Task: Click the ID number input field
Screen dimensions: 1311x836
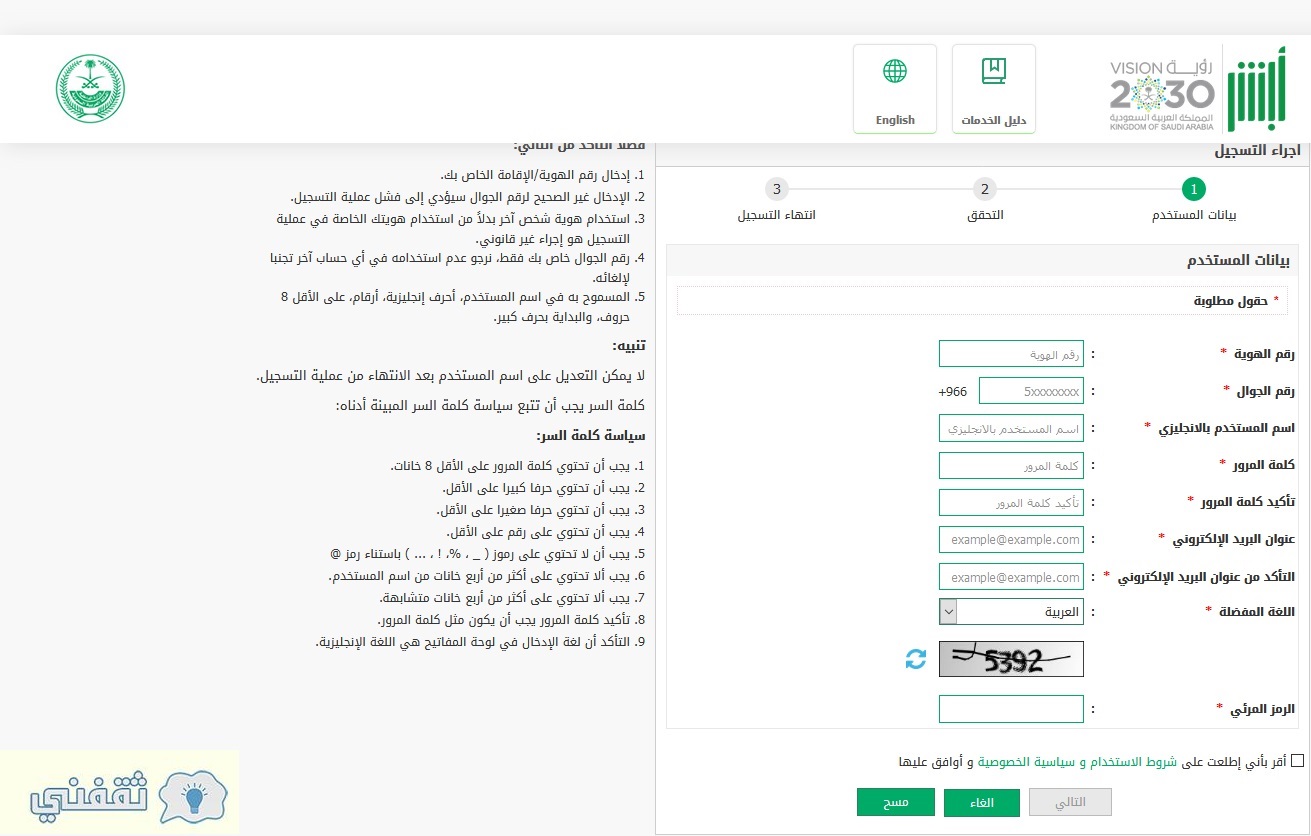Action: pos(1011,354)
